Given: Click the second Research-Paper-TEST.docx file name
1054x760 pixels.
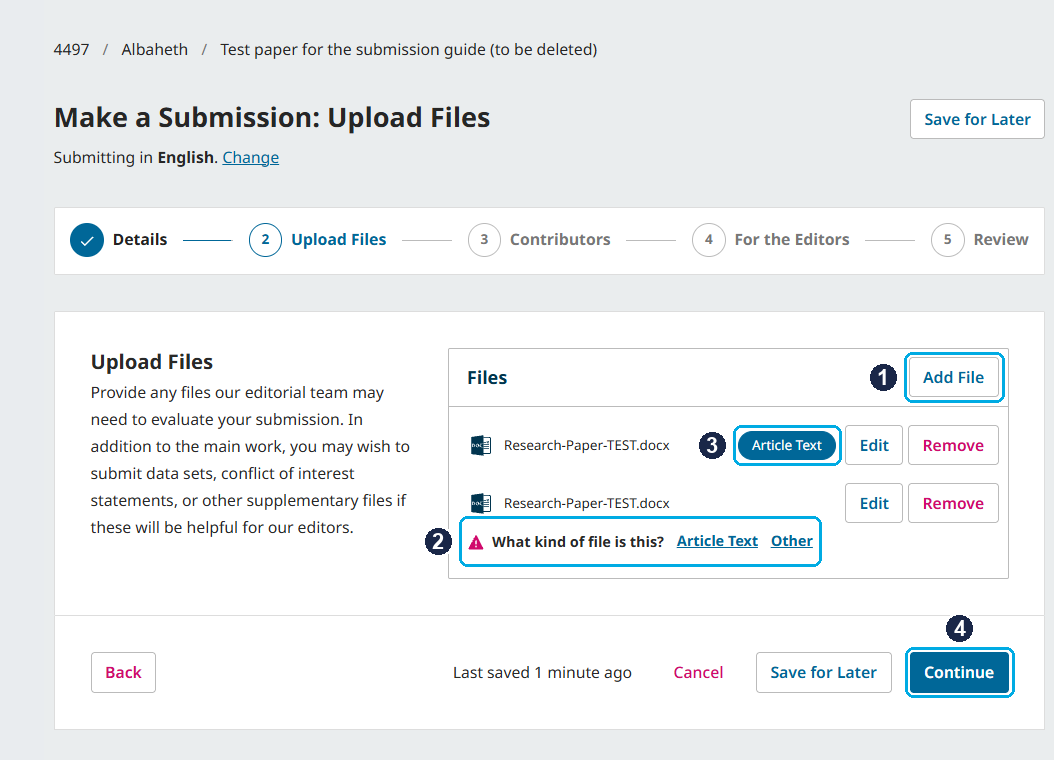Looking at the screenshot, I should 587,503.
